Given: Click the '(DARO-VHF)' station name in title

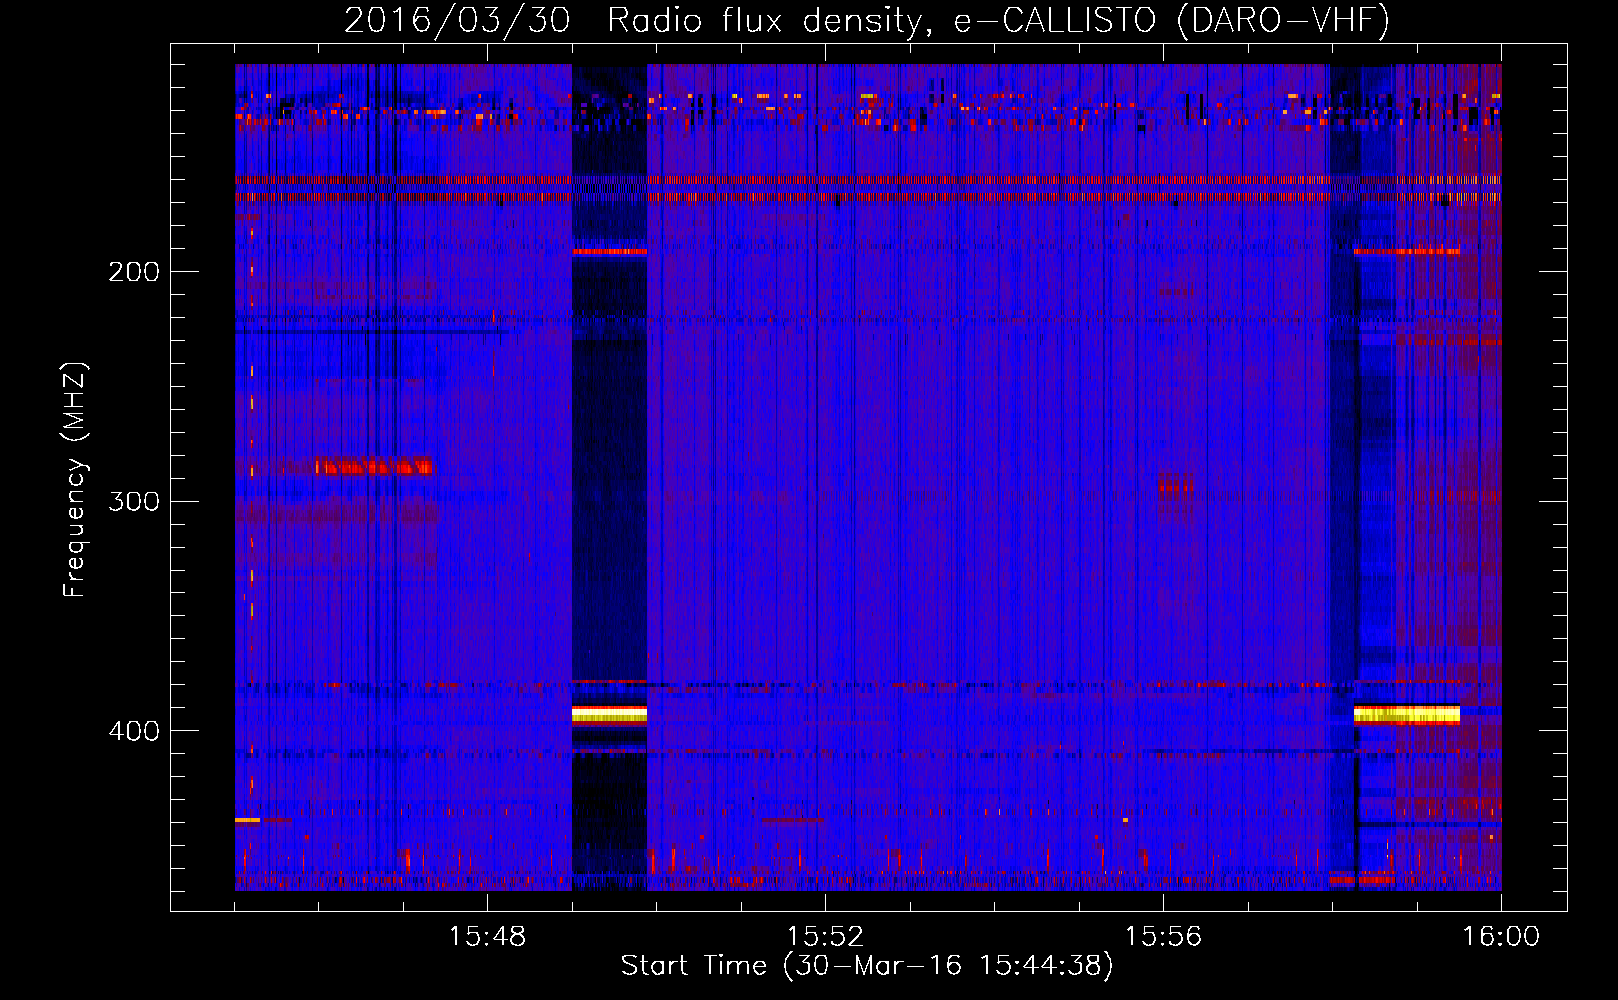Looking at the screenshot, I should coord(1283,20).
